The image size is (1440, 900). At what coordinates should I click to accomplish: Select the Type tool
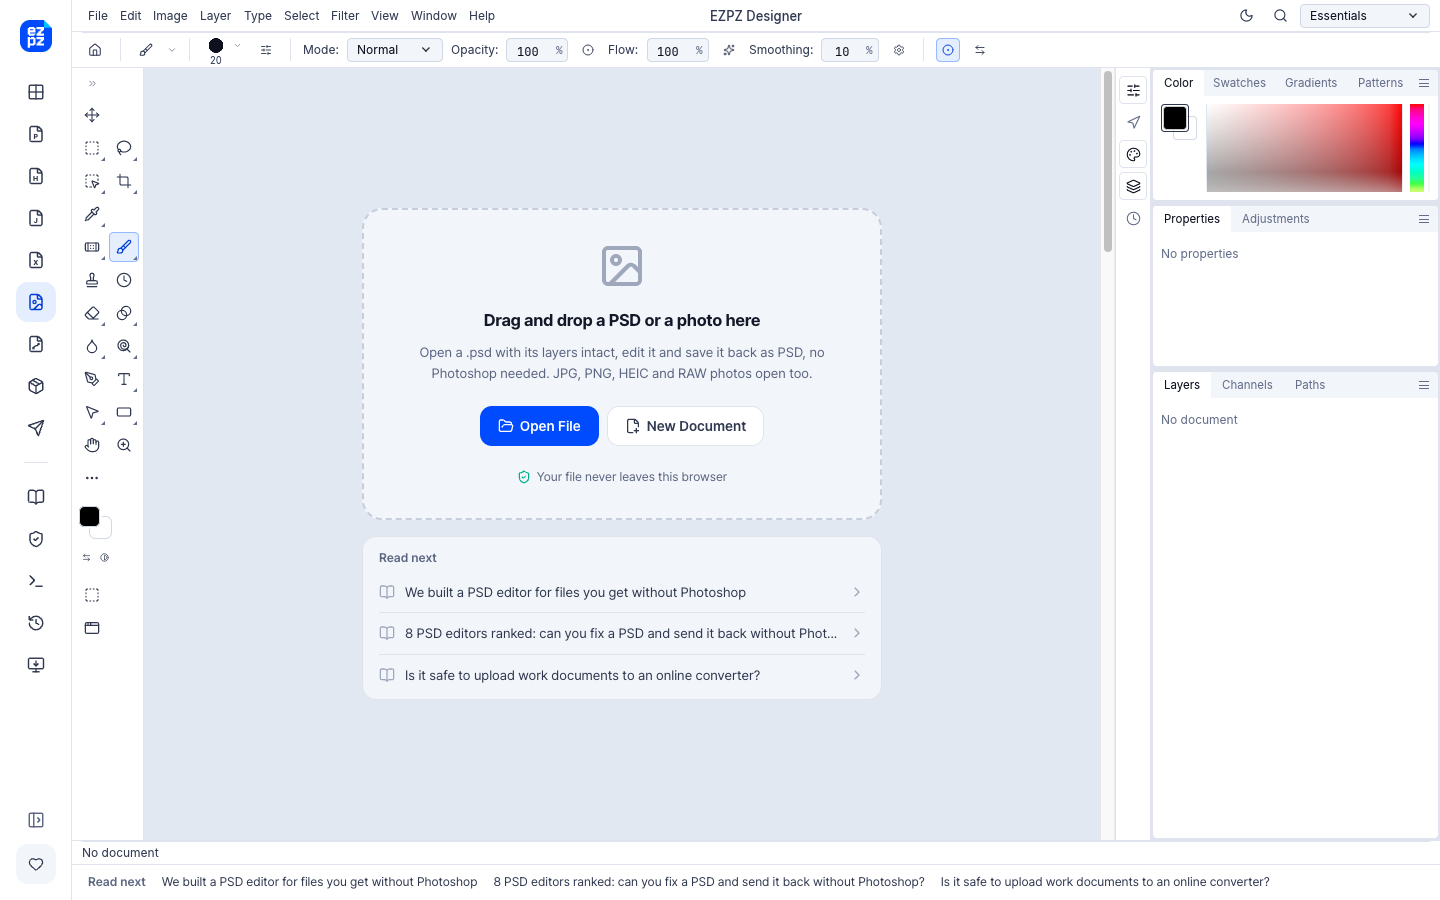(x=124, y=379)
